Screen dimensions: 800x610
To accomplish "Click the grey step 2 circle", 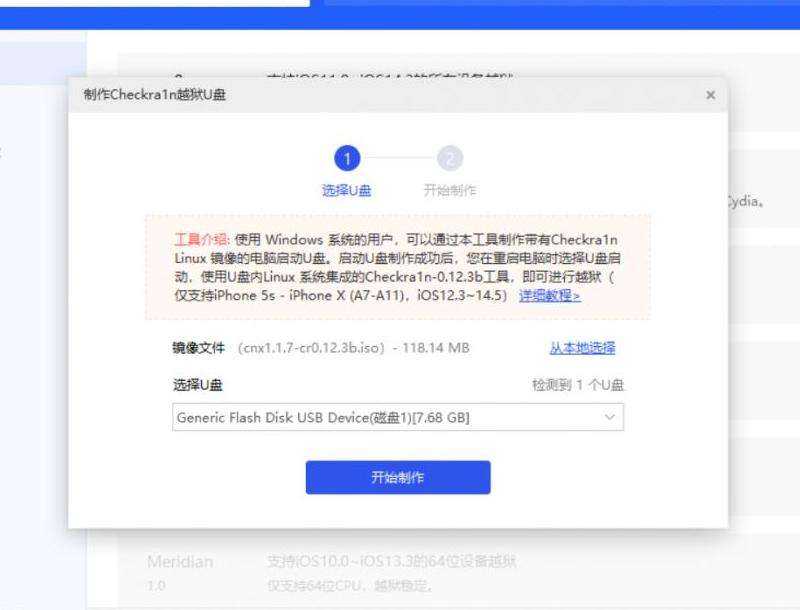I will click(450, 158).
